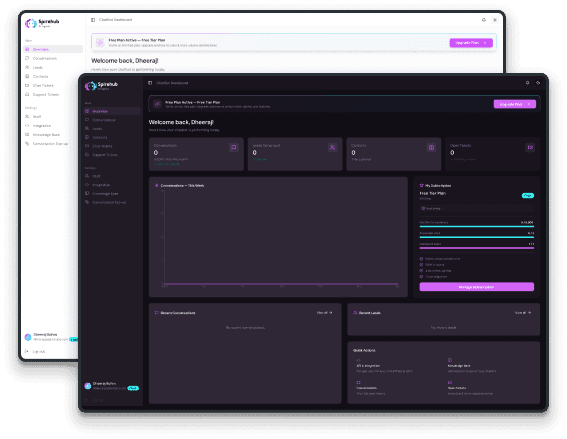Click the Active badge on Free Tier Plan
The width and height of the screenshot is (567, 439).
pos(528,196)
